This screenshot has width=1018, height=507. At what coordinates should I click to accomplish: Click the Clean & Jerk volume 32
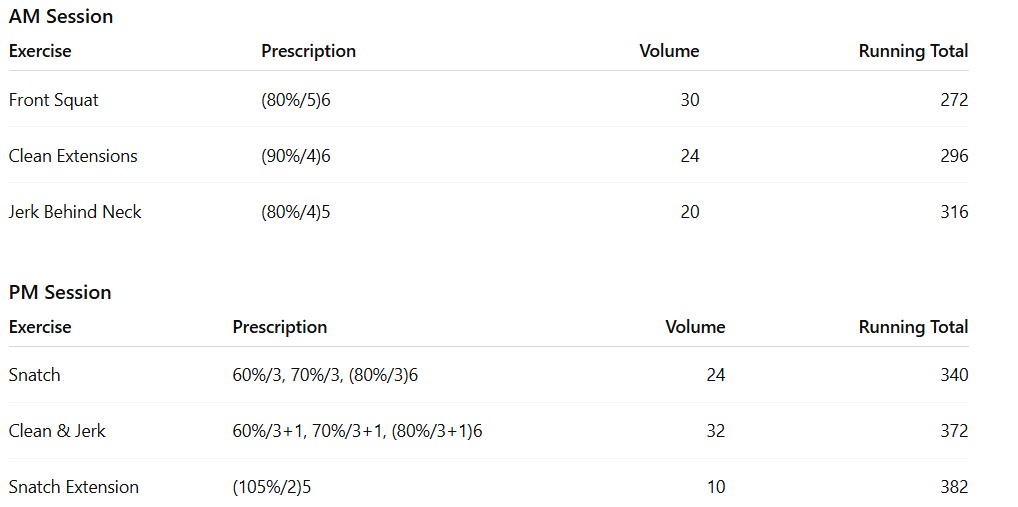tap(715, 431)
